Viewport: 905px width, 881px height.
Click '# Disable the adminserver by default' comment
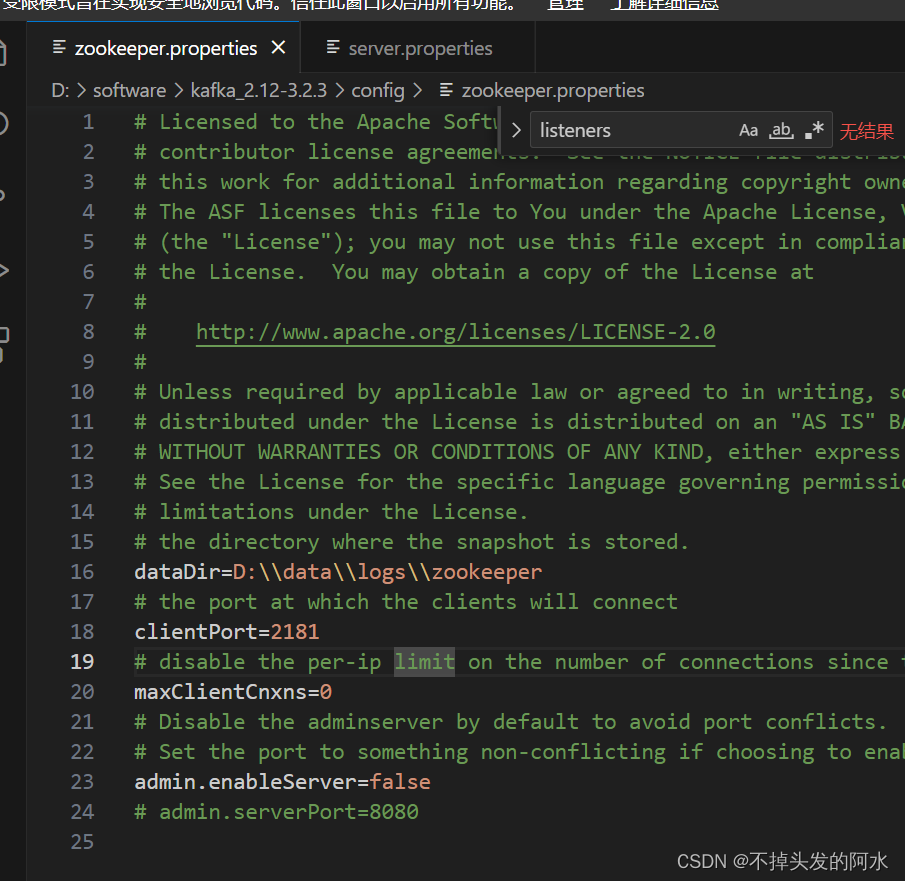pos(511,722)
